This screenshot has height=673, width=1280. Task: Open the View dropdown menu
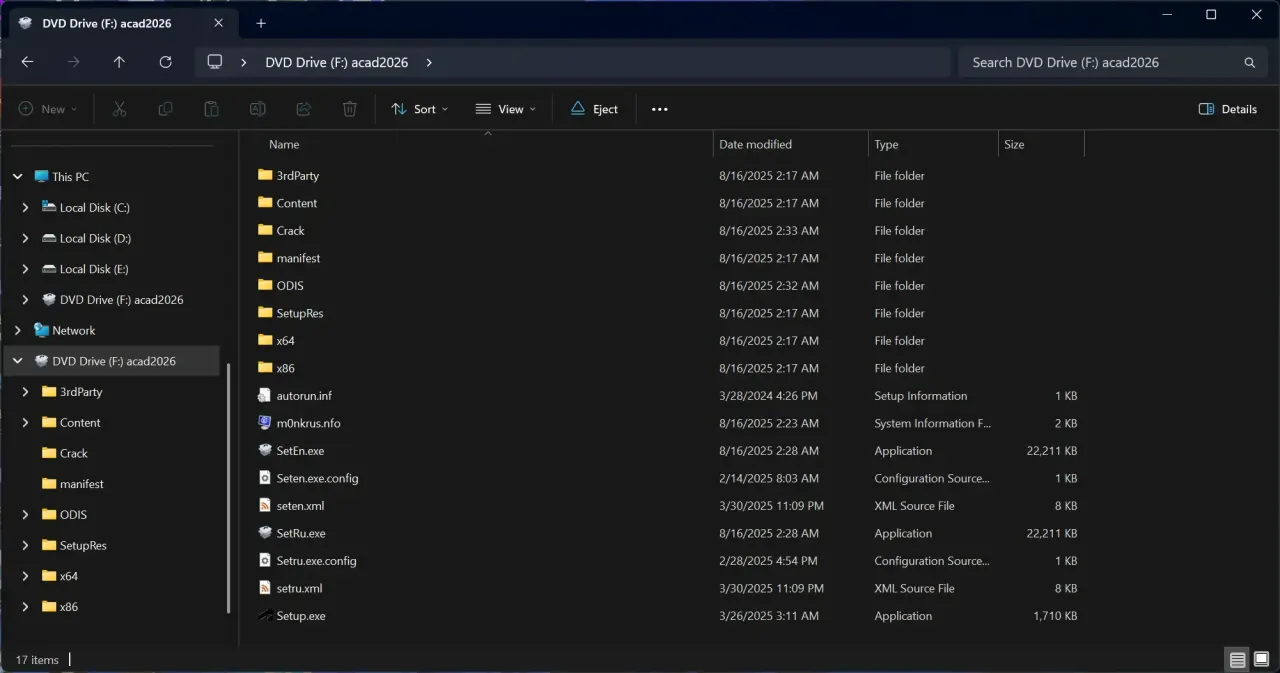[505, 109]
